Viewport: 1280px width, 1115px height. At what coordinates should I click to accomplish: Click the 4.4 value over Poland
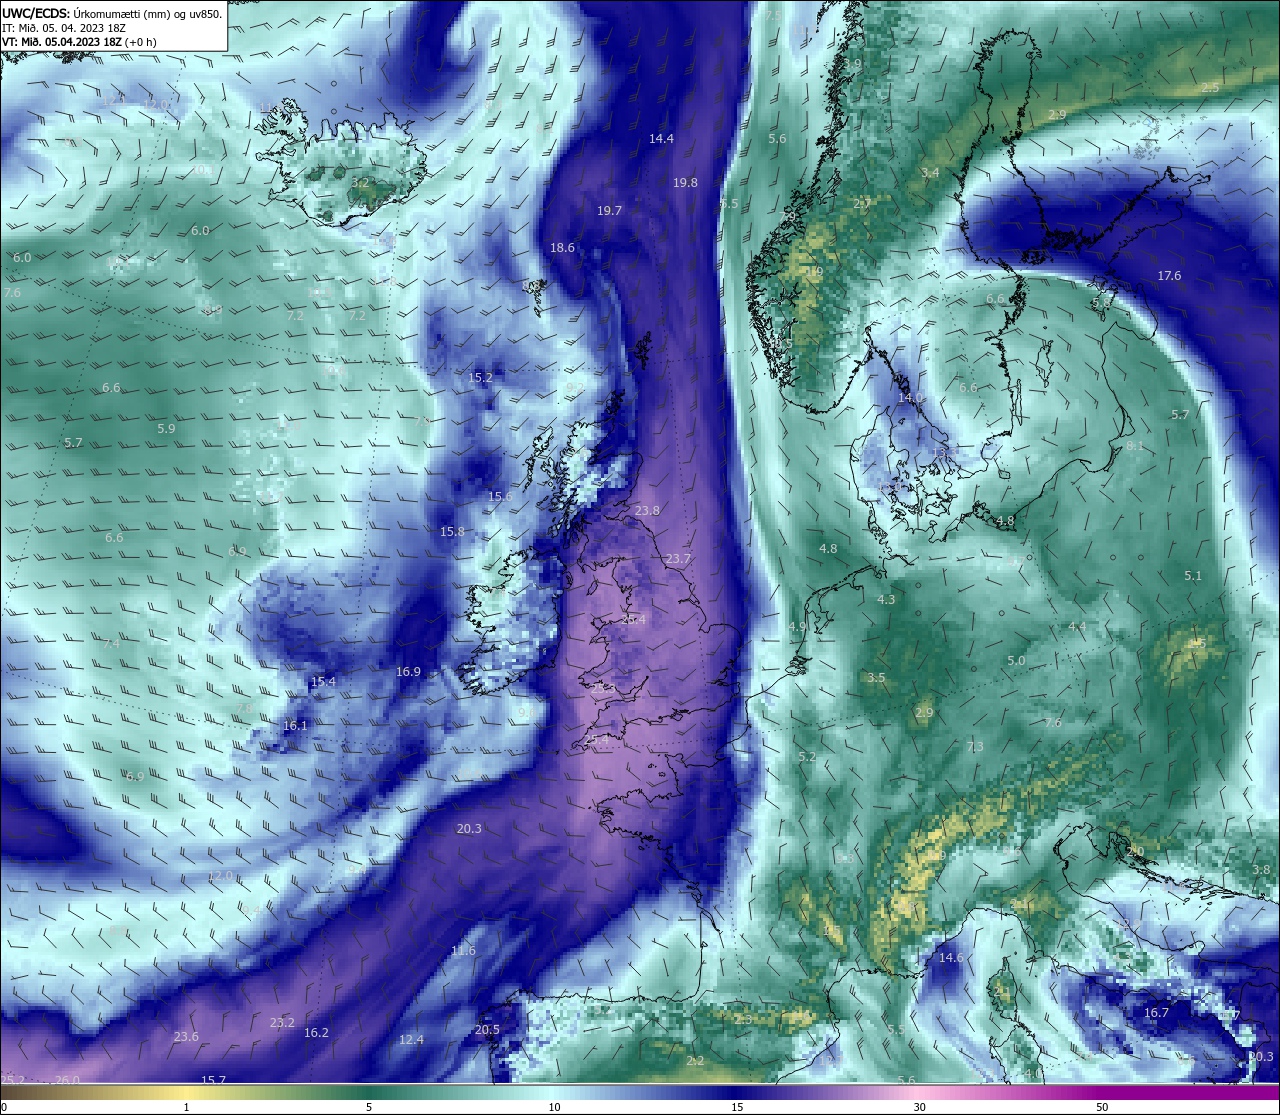pyautogui.click(x=1077, y=627)
